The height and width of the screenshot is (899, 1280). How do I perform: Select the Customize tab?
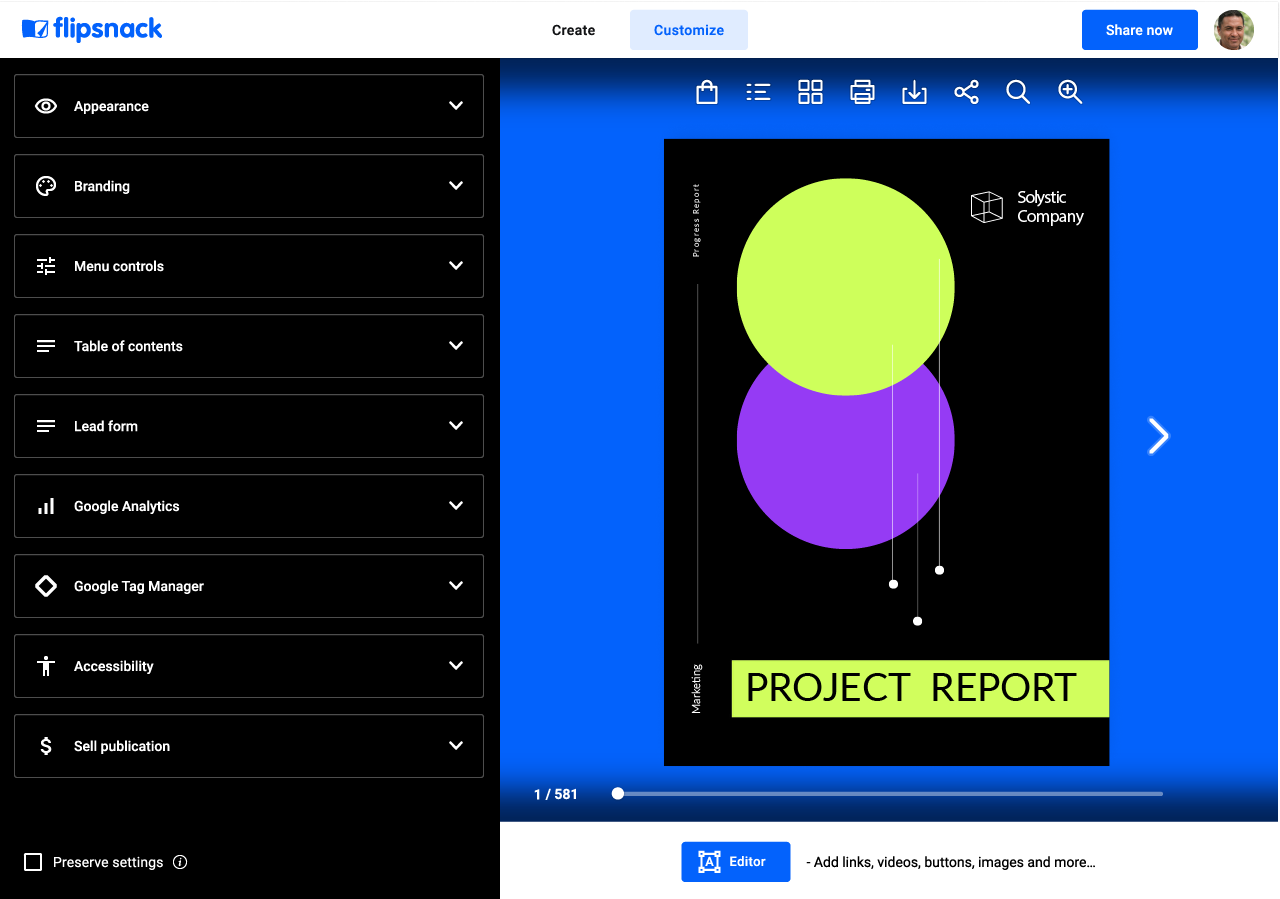click(688, 30)
